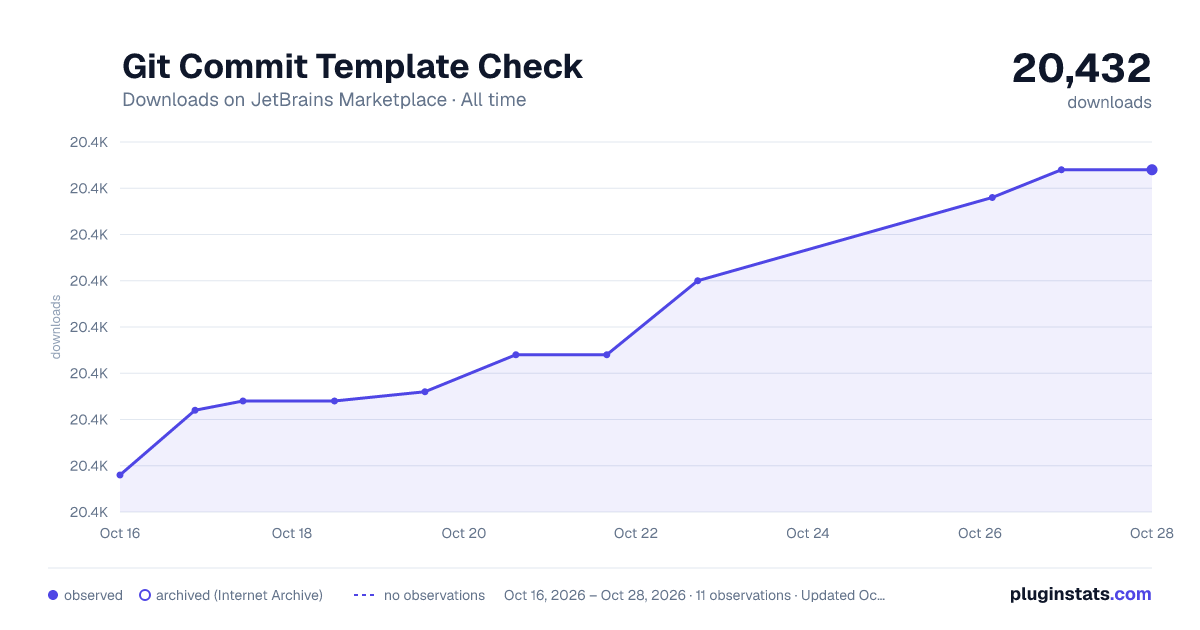The height and width of the screenshot is (630, 1200).
Task: Click the archived Internet Archive legend marker
Action: click(145, 595)
